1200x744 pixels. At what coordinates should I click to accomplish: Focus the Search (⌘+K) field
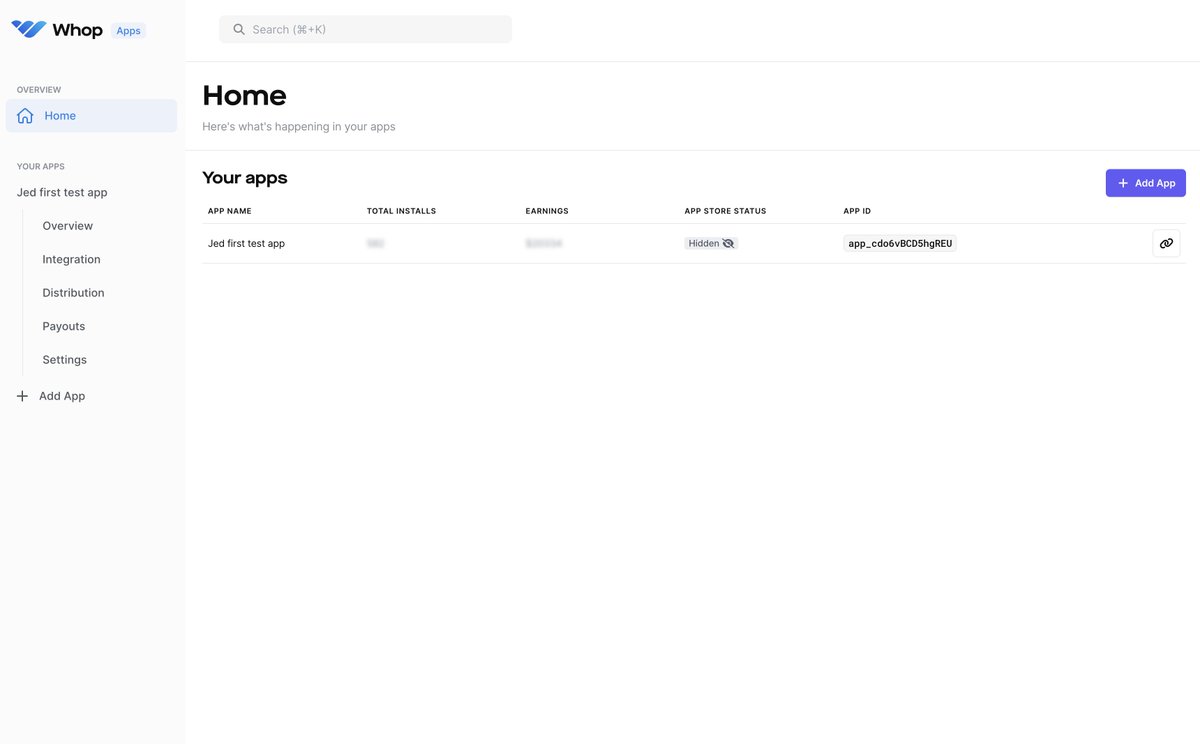point(365,29)
